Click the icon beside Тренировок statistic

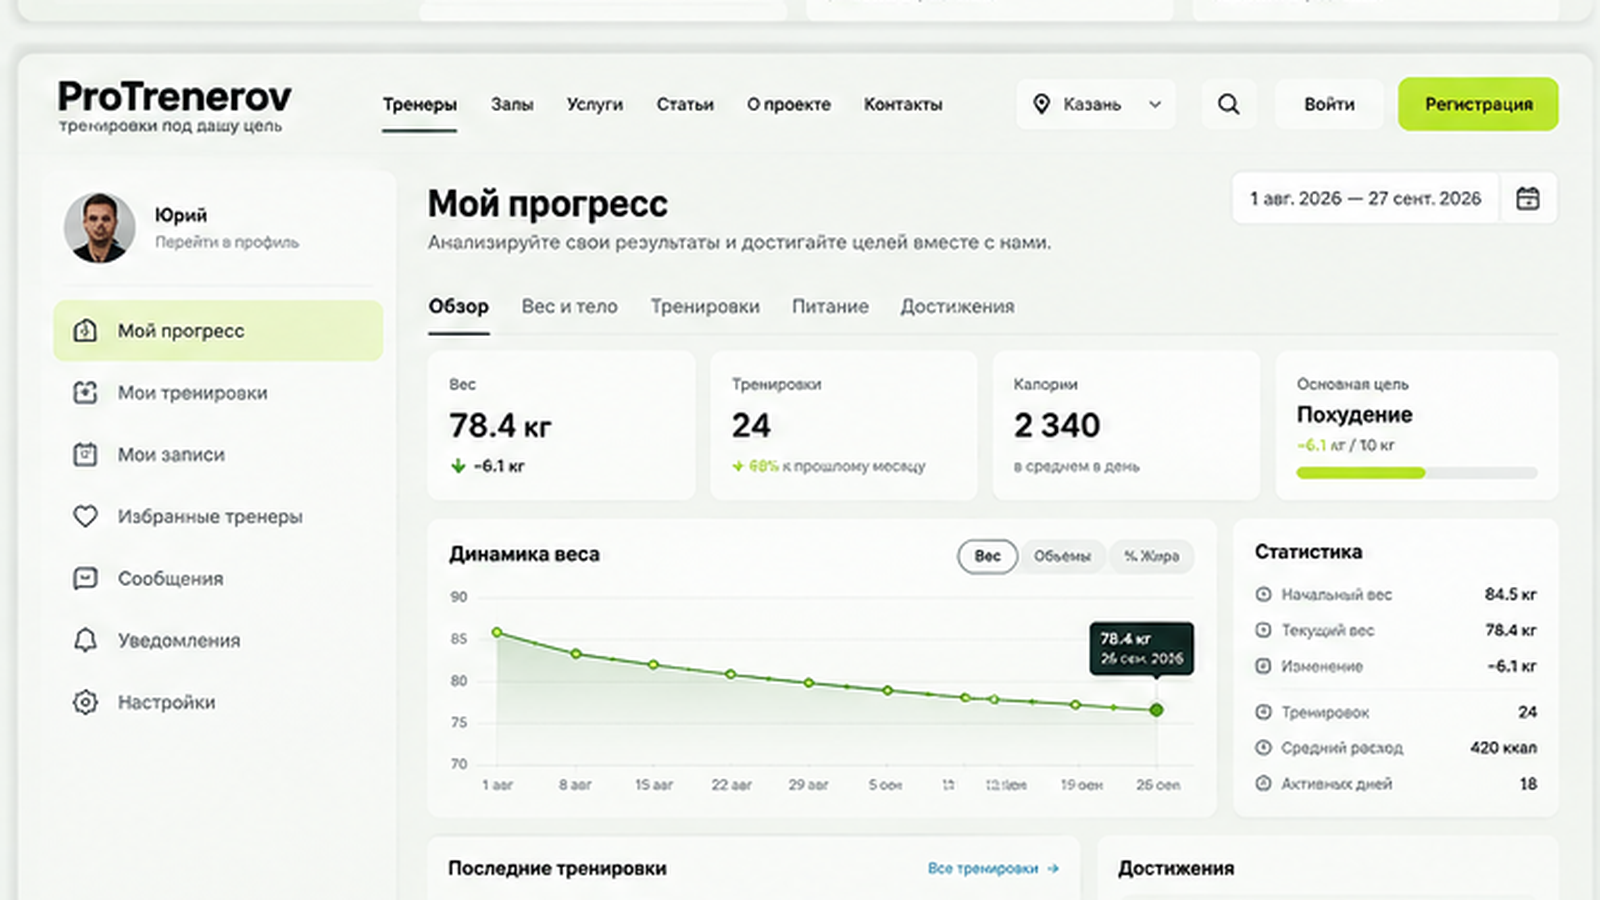click(1263, 712)
